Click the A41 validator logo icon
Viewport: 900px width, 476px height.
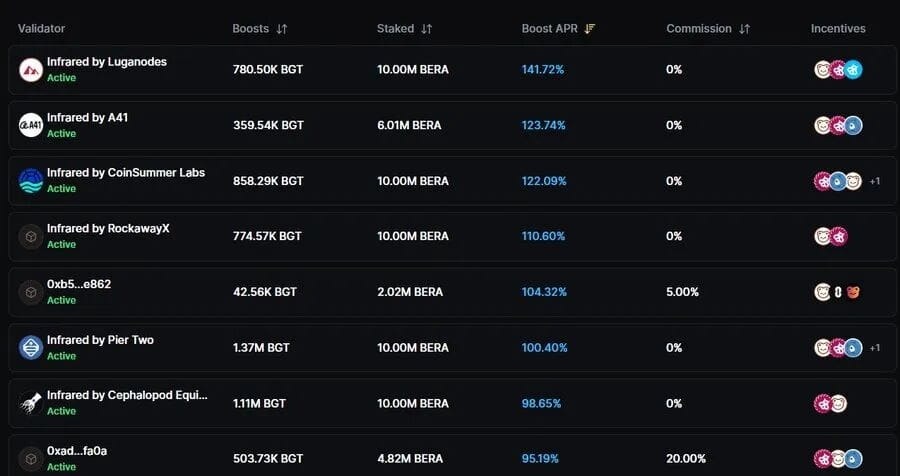point(31,125)
